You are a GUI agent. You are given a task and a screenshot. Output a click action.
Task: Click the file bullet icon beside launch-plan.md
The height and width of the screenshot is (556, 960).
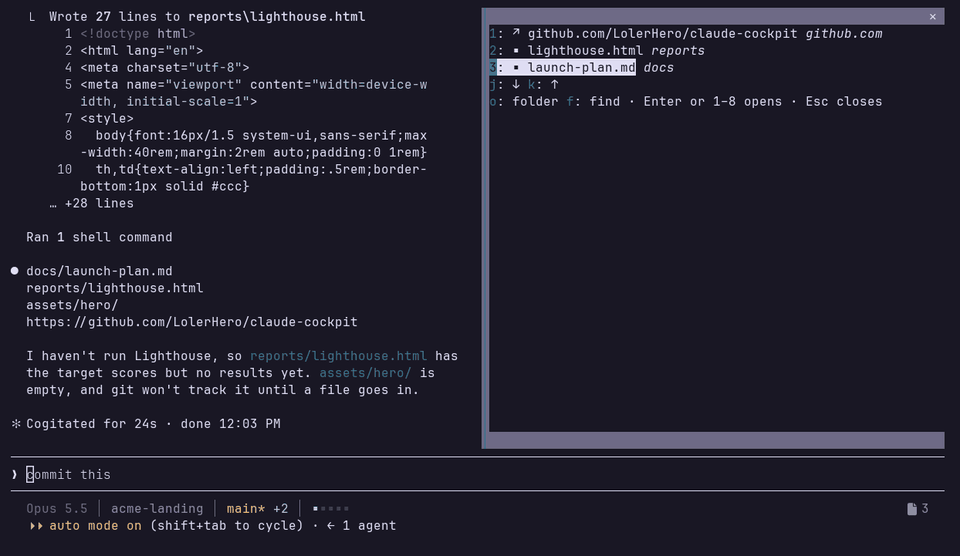click(x=516, y=67)
